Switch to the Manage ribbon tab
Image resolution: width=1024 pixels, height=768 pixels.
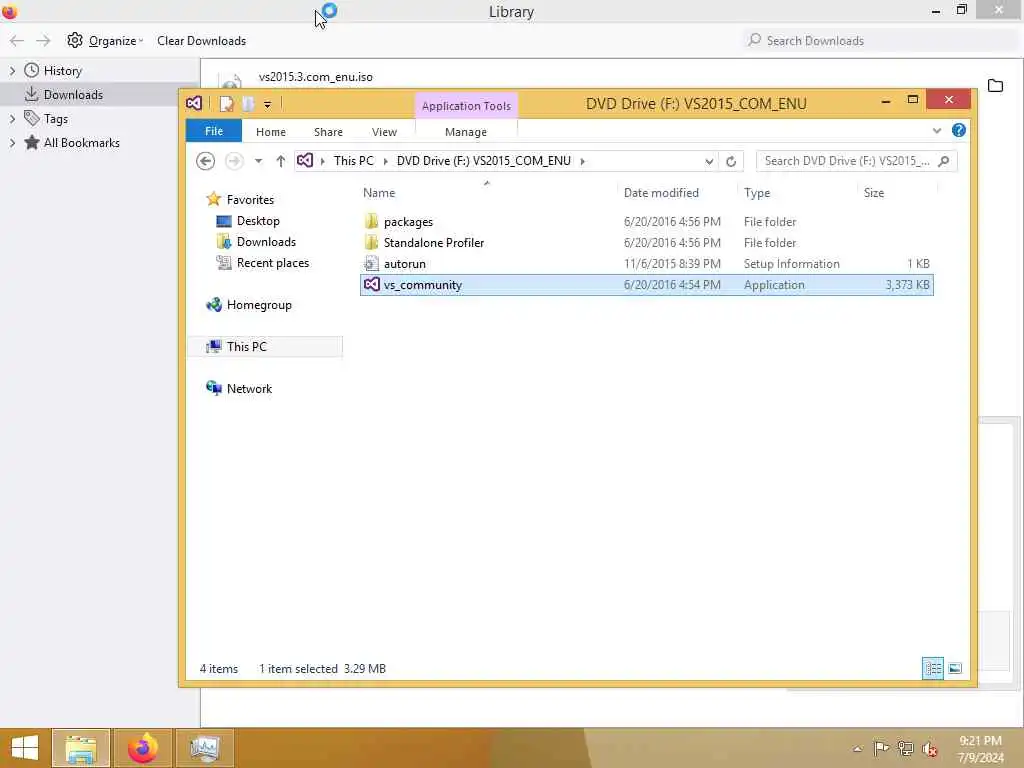466,132
